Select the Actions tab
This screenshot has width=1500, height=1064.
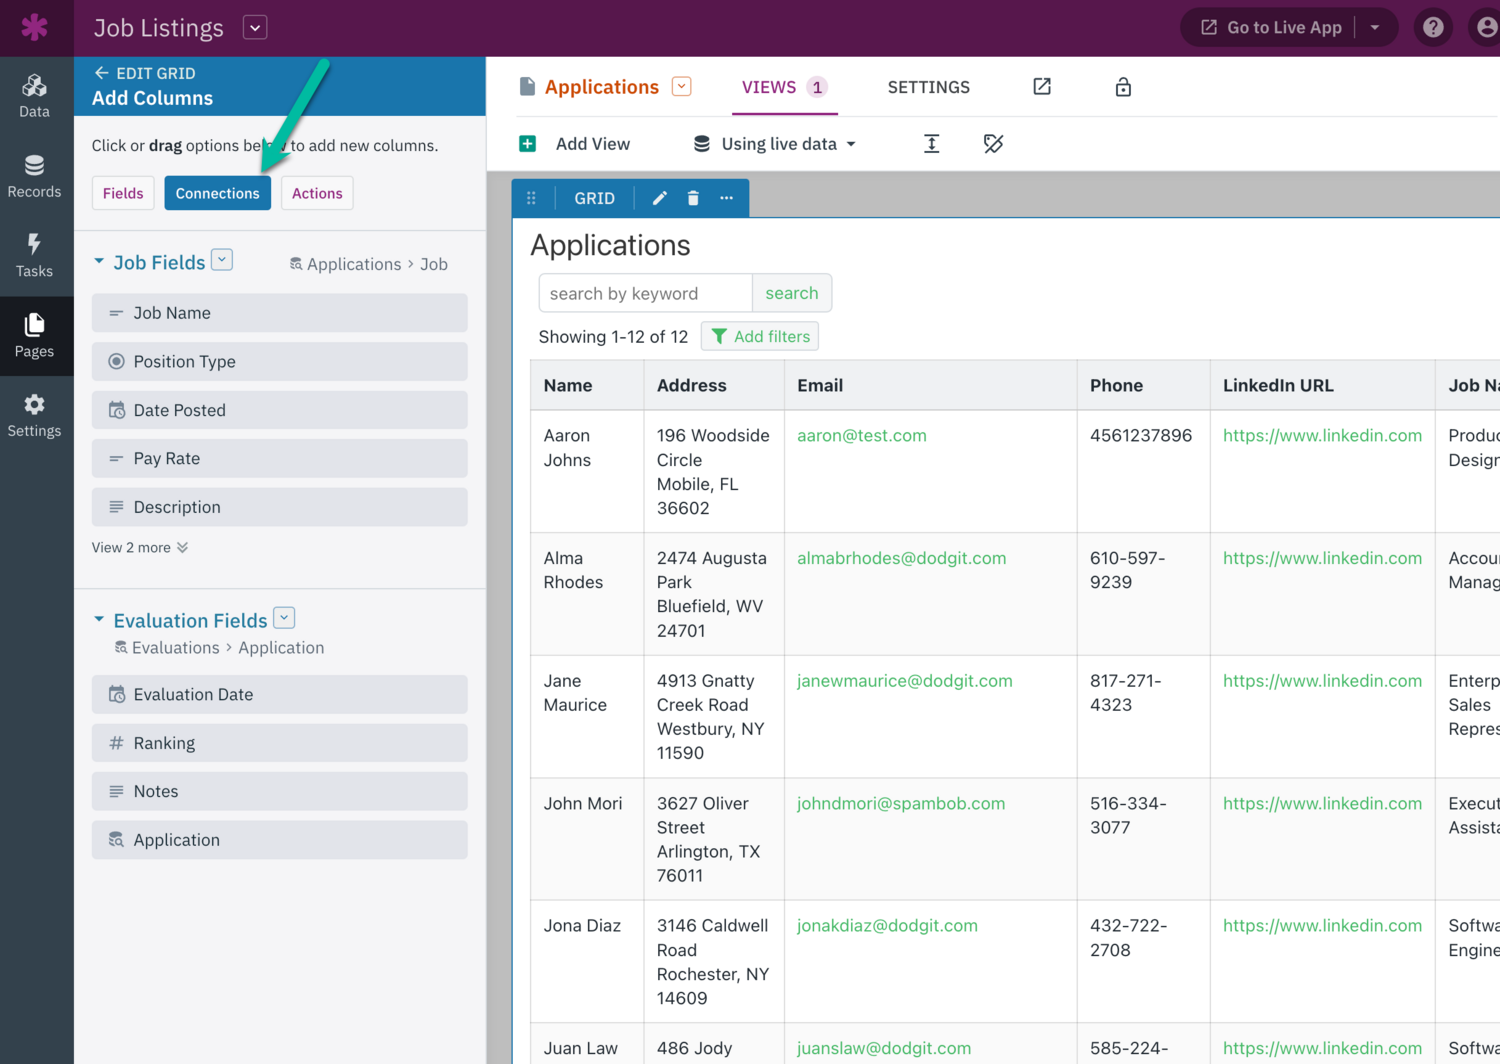317,193
